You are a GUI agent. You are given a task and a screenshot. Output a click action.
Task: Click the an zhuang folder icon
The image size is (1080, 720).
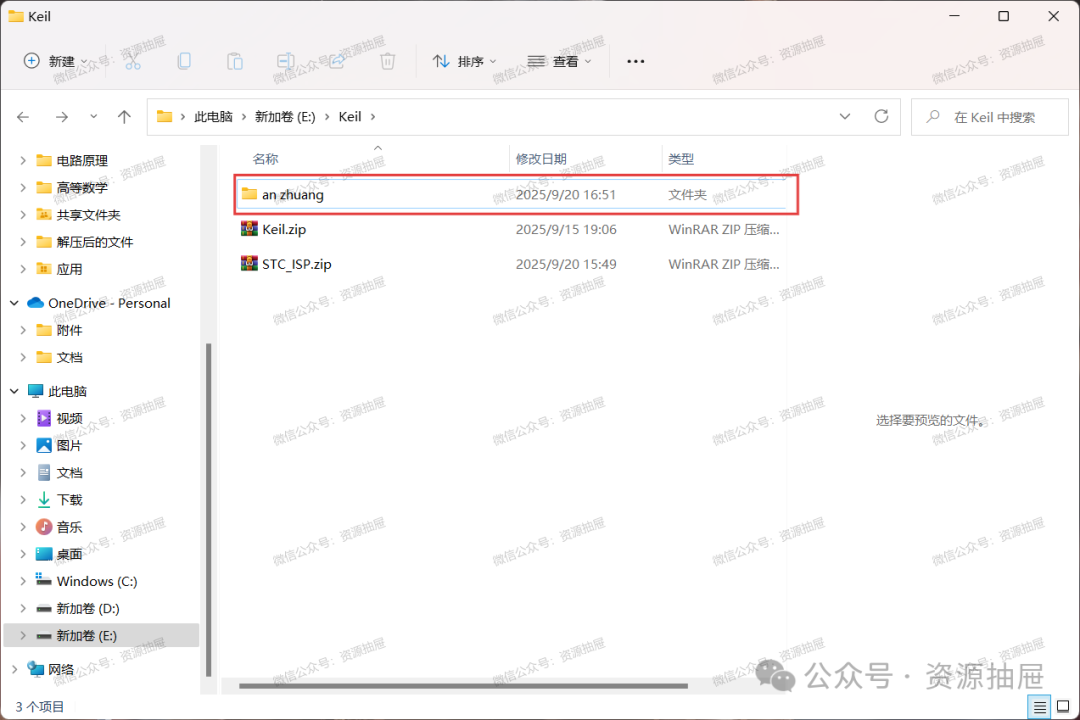(x=249, y=194)
